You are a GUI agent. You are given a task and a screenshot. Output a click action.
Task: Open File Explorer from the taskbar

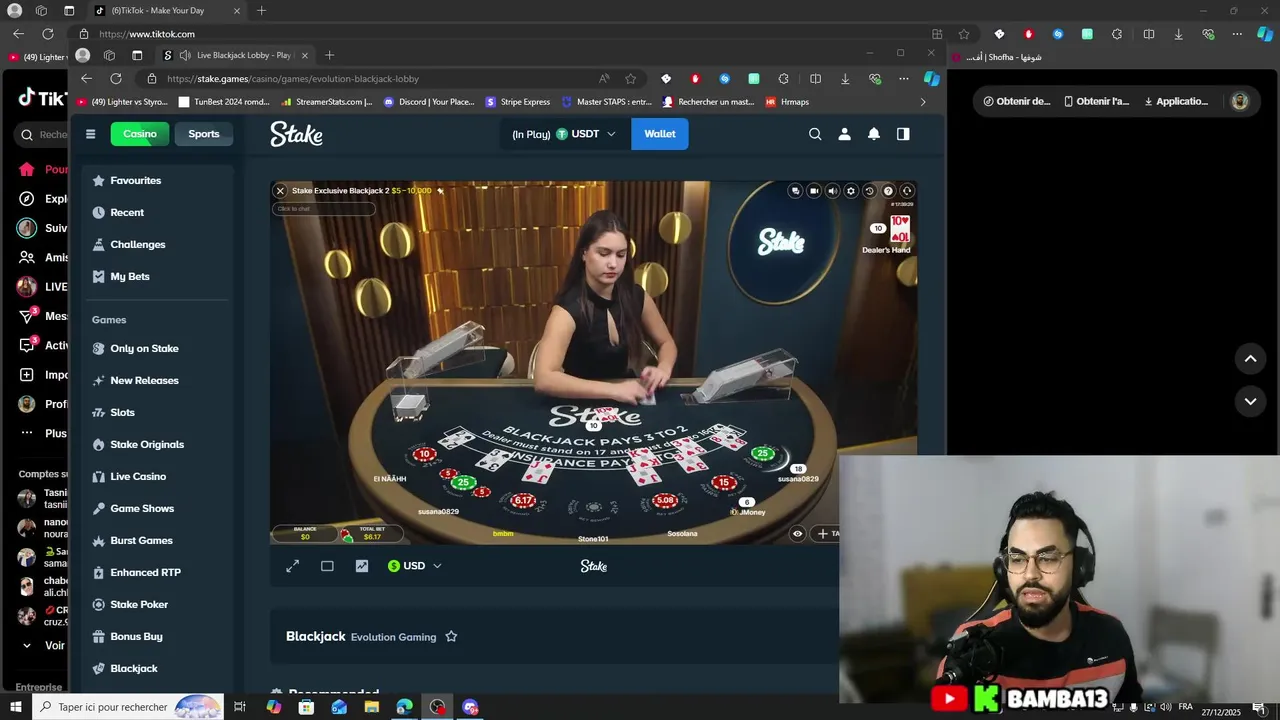click(372, 707)
